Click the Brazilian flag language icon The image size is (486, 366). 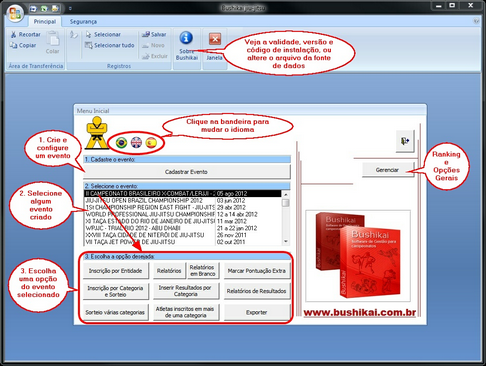[121, 143]
